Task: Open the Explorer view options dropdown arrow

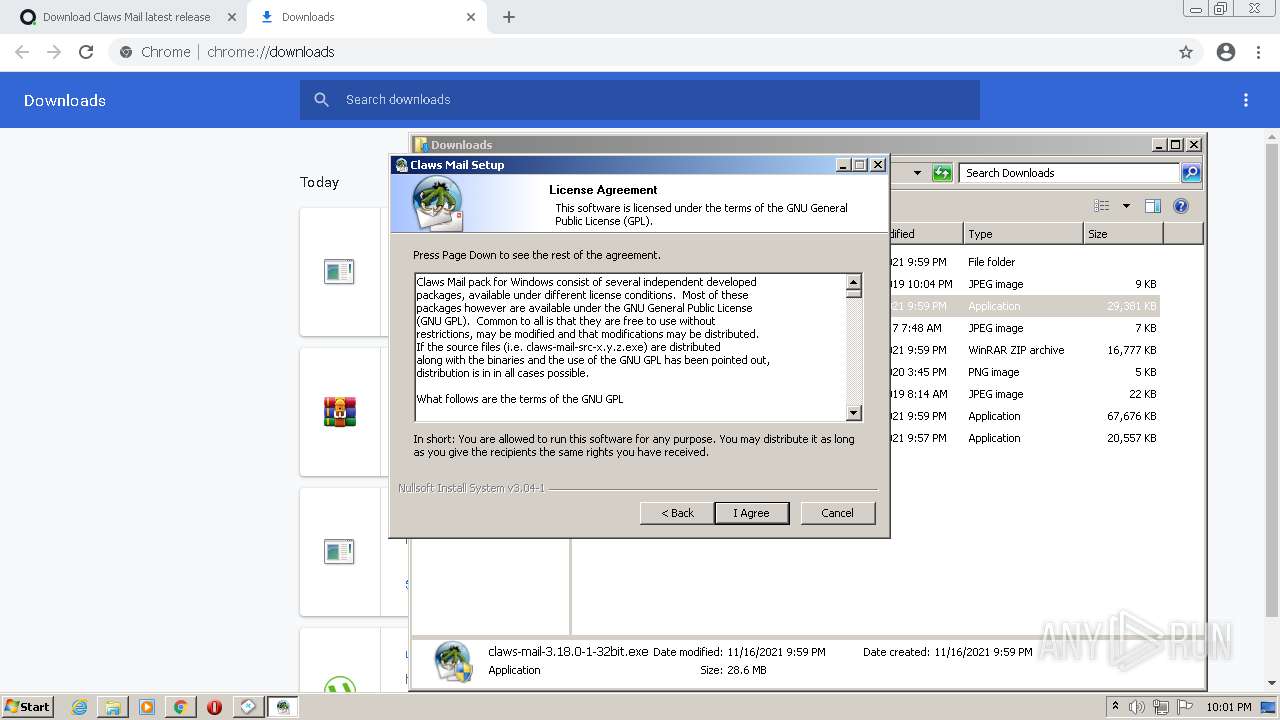Action: 1125,206
